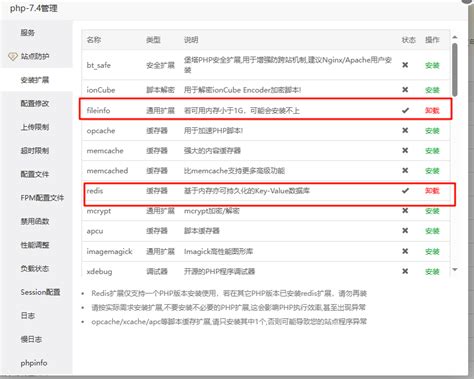
Task: Click the 名称 column header
Action: [x=94, y=40]
